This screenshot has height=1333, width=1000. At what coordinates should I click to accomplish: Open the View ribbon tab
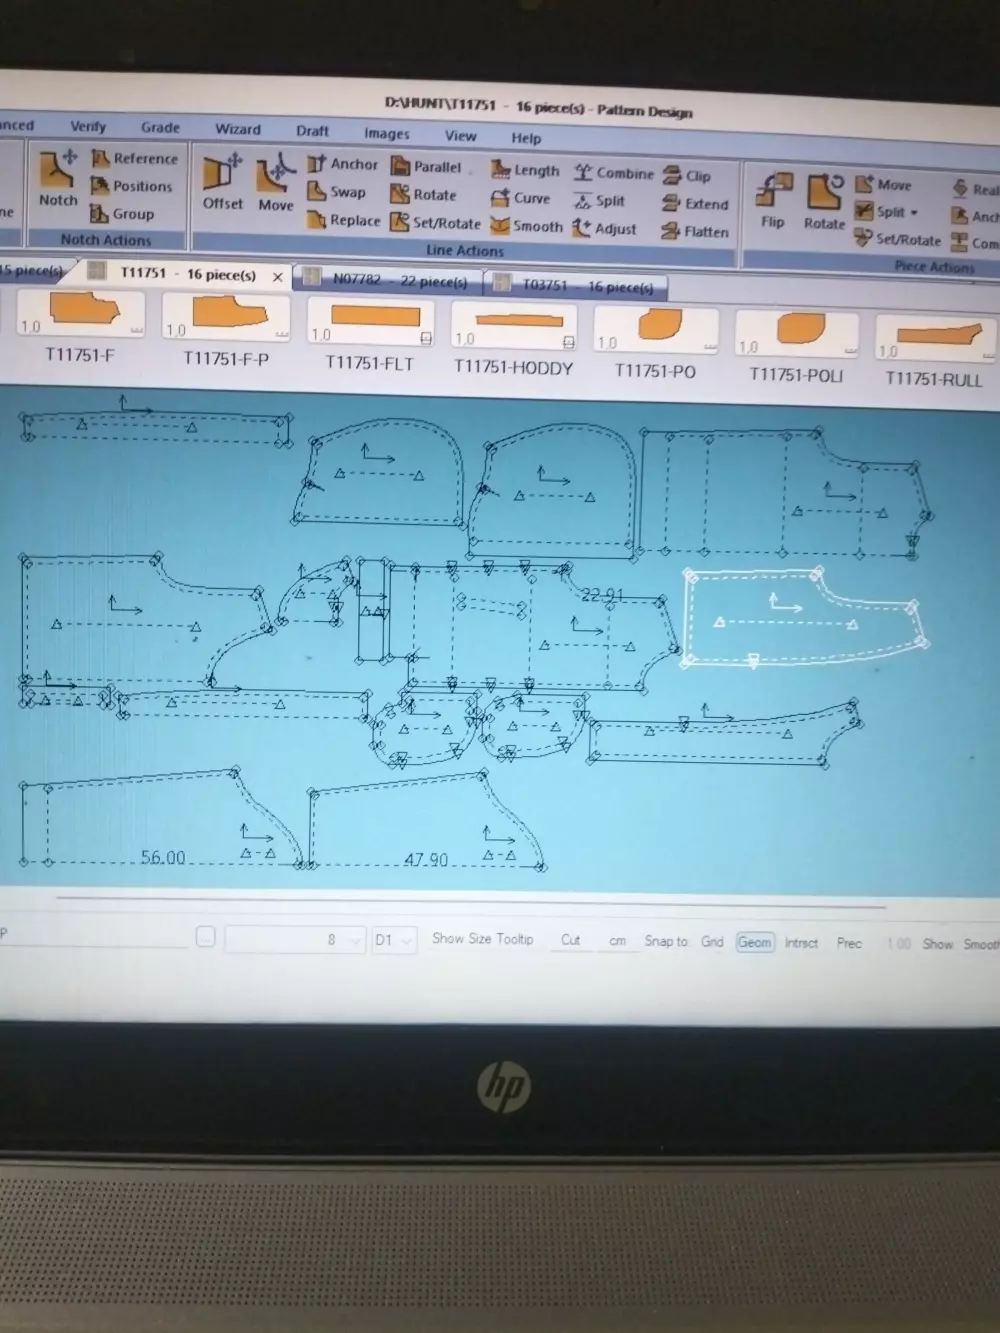pyautogui.click(x=460, y=136)
